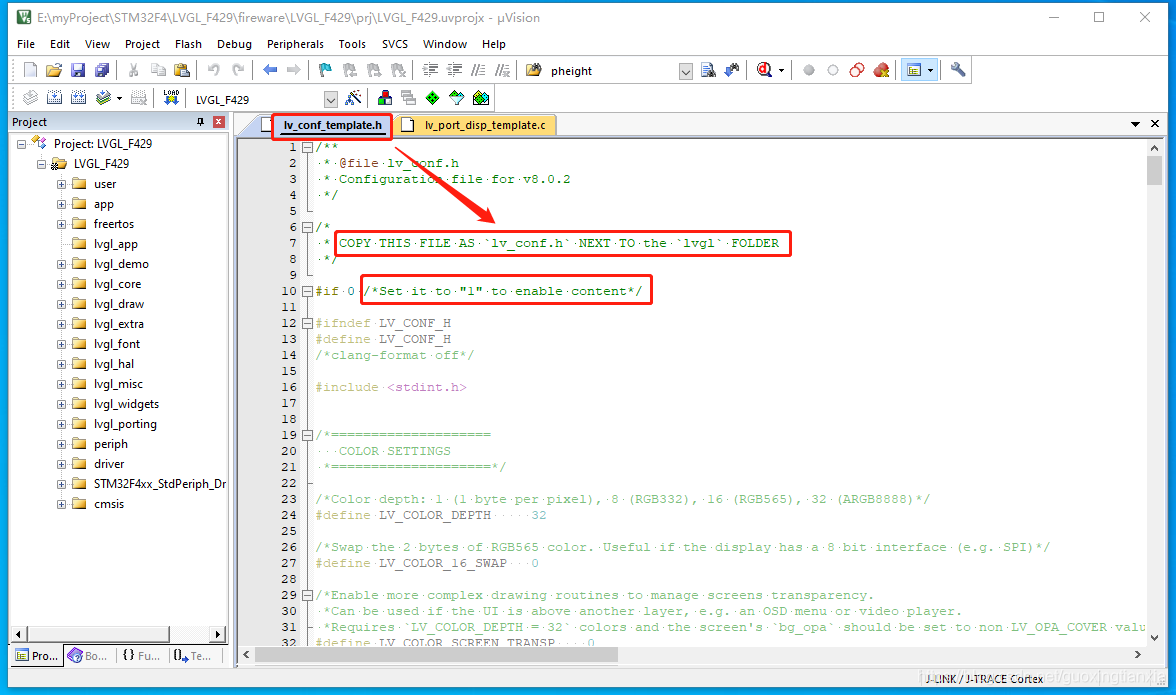The height and width of the screenshot is (695, 1176).
Task: Expand the lvgl_widgets group
Action: point(62,404)
